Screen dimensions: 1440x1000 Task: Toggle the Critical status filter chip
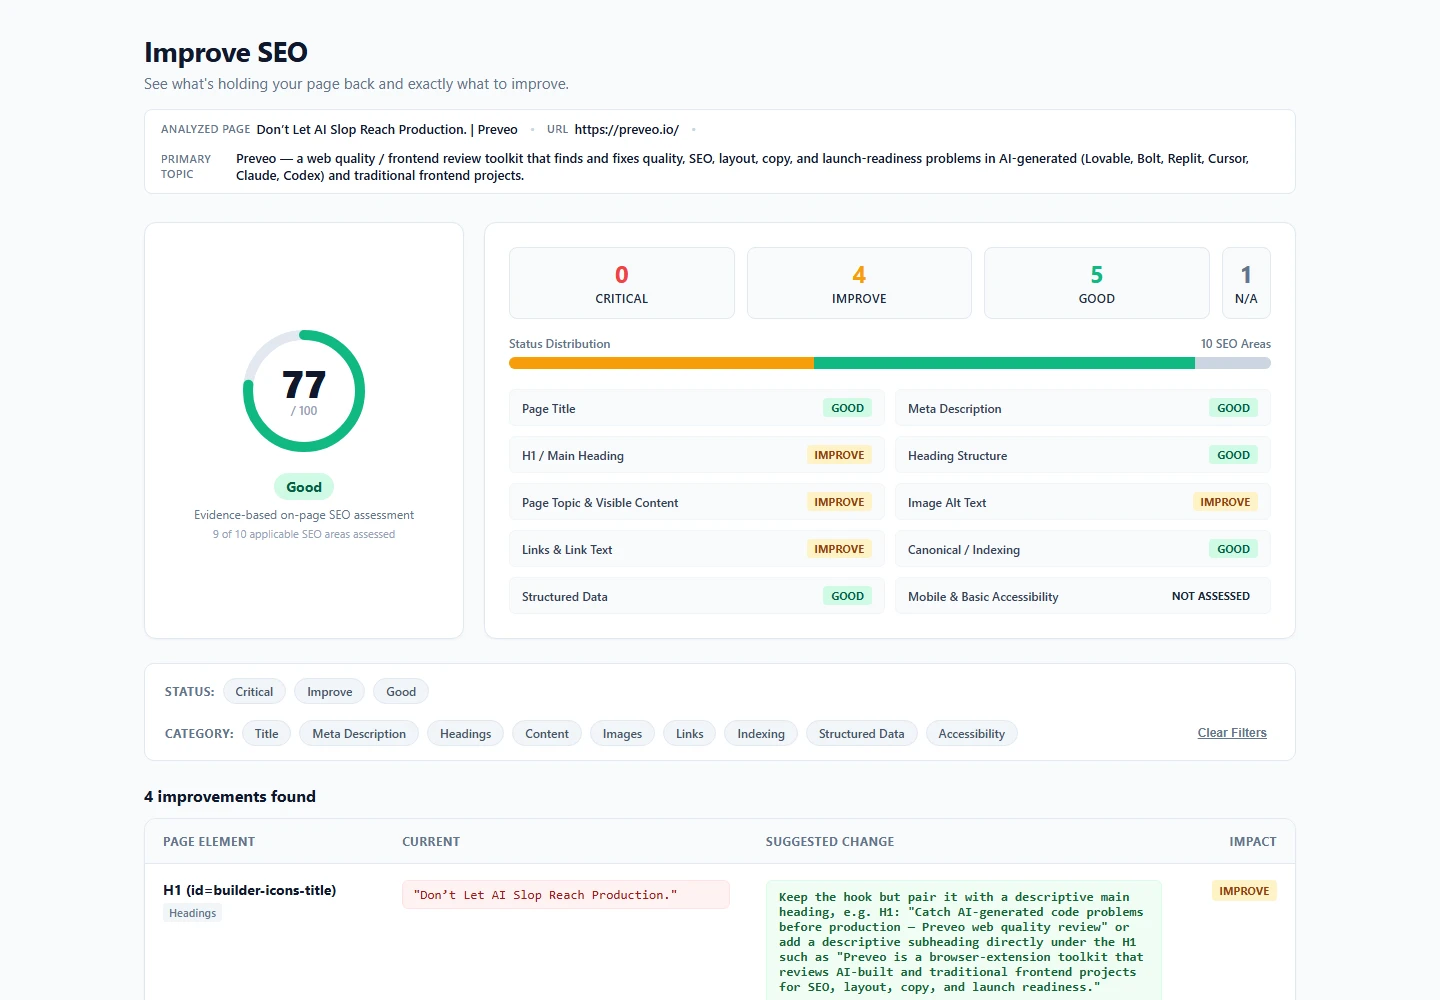point(254,691)
